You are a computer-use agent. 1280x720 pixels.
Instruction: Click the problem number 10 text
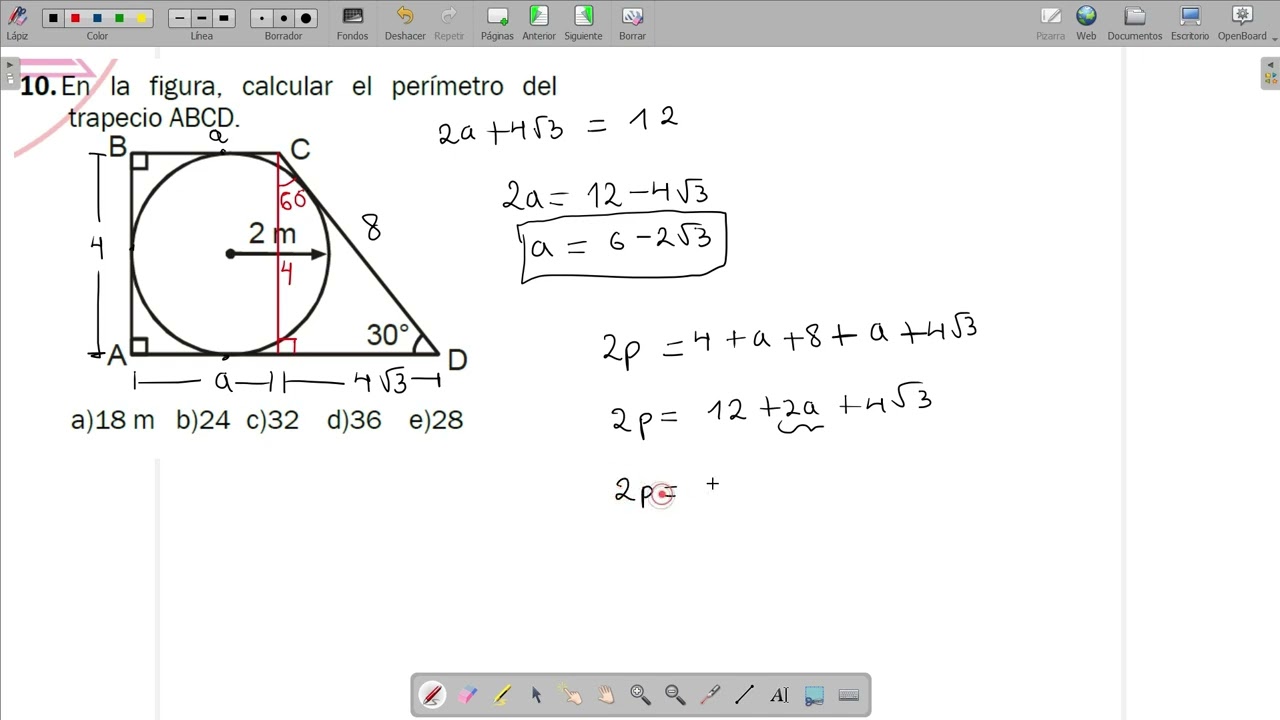[38, 86]
